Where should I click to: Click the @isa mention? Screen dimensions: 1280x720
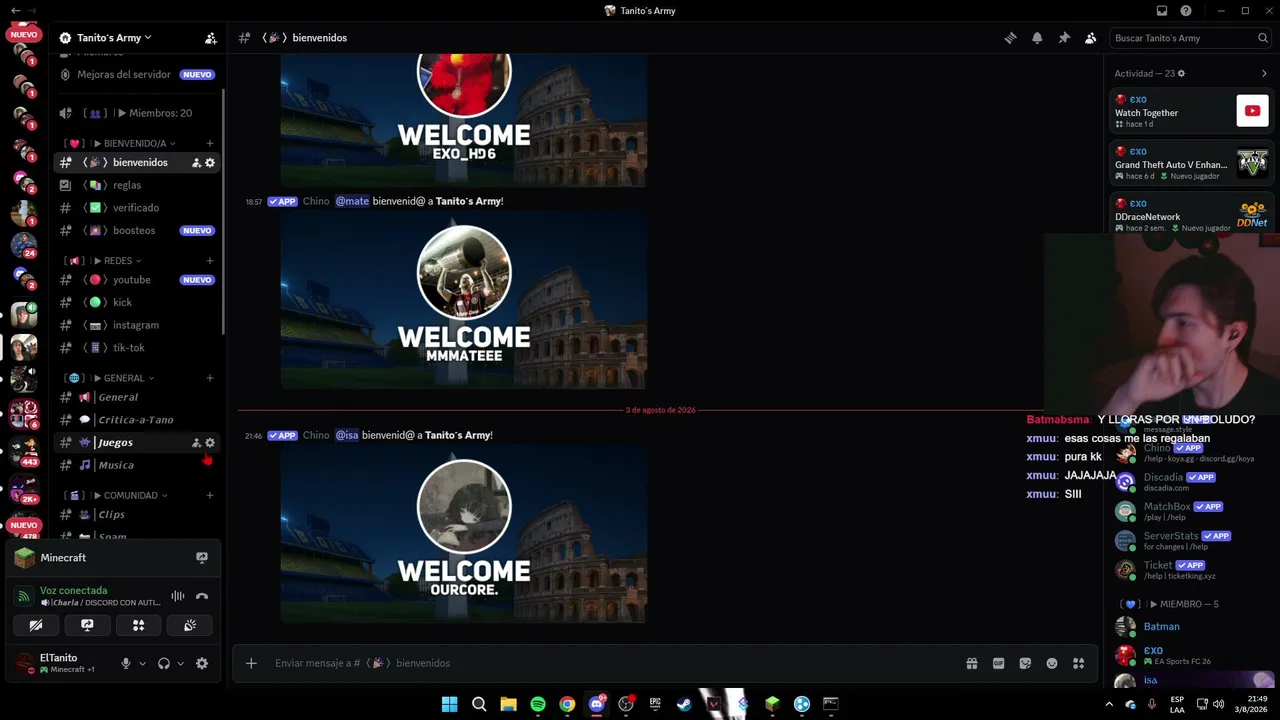click(x=347, y=435)
